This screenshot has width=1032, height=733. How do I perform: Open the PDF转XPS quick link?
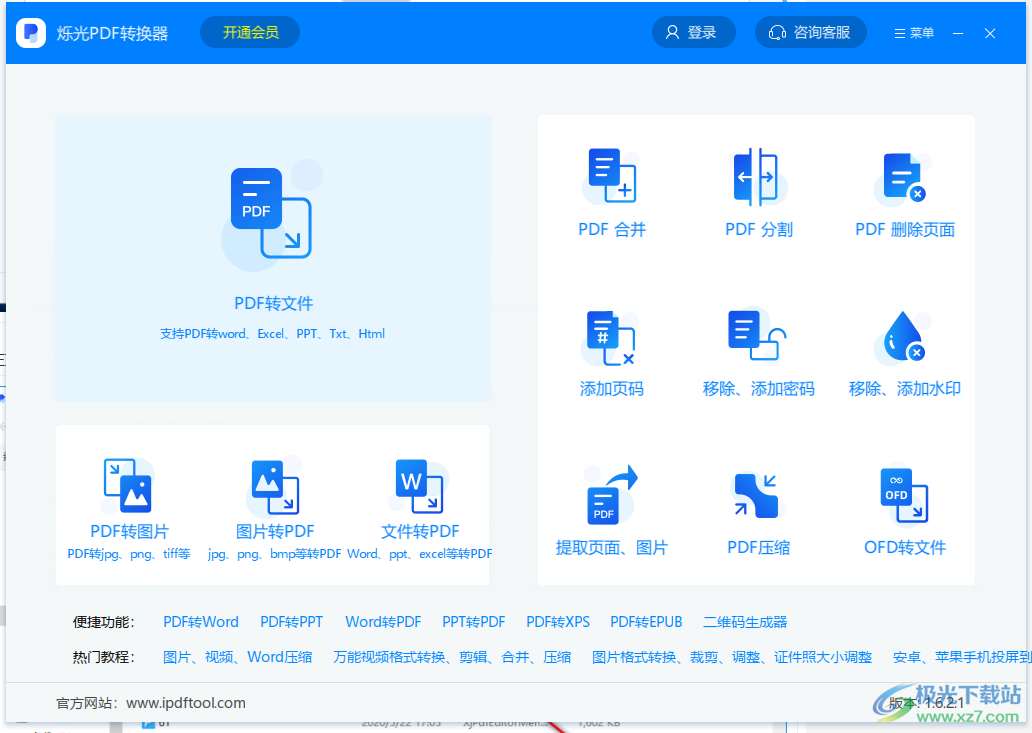click(558, 622)
